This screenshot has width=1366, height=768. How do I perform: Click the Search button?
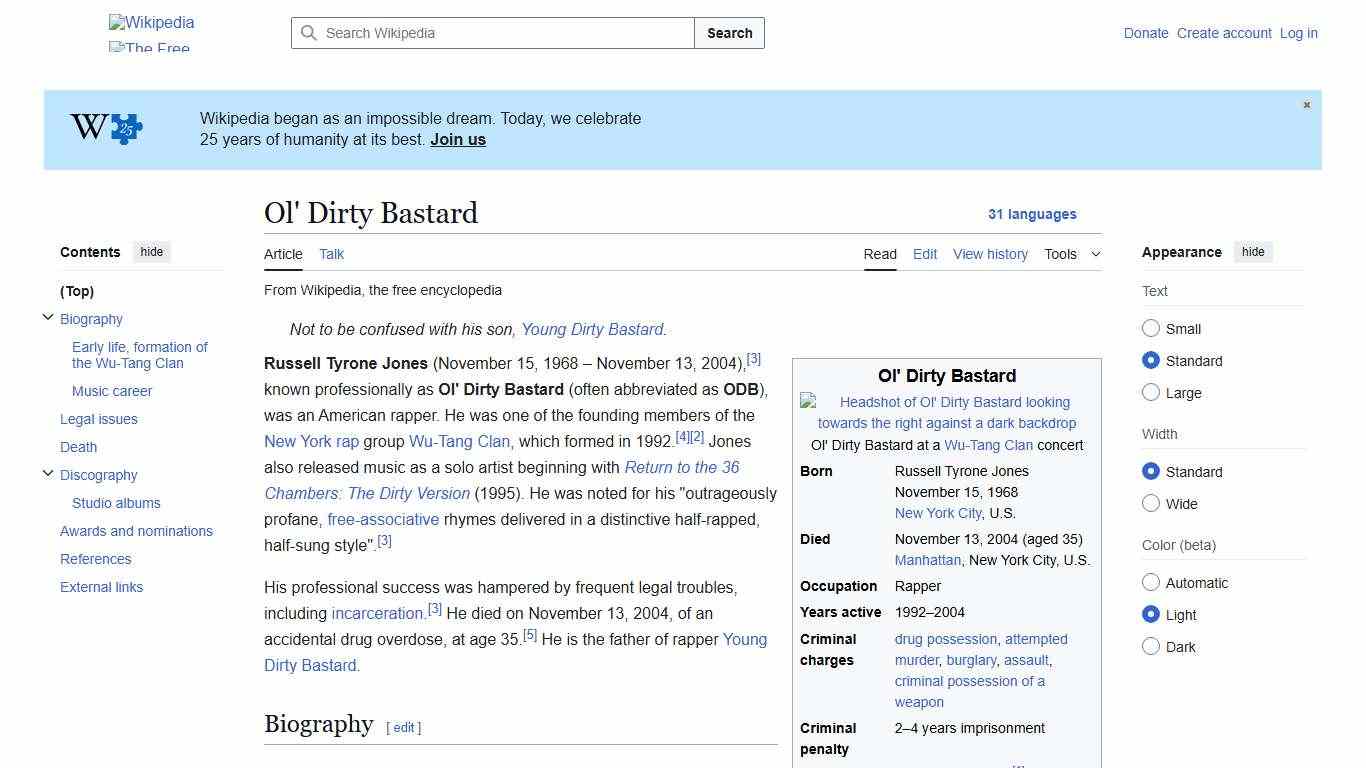pos(729,33)
